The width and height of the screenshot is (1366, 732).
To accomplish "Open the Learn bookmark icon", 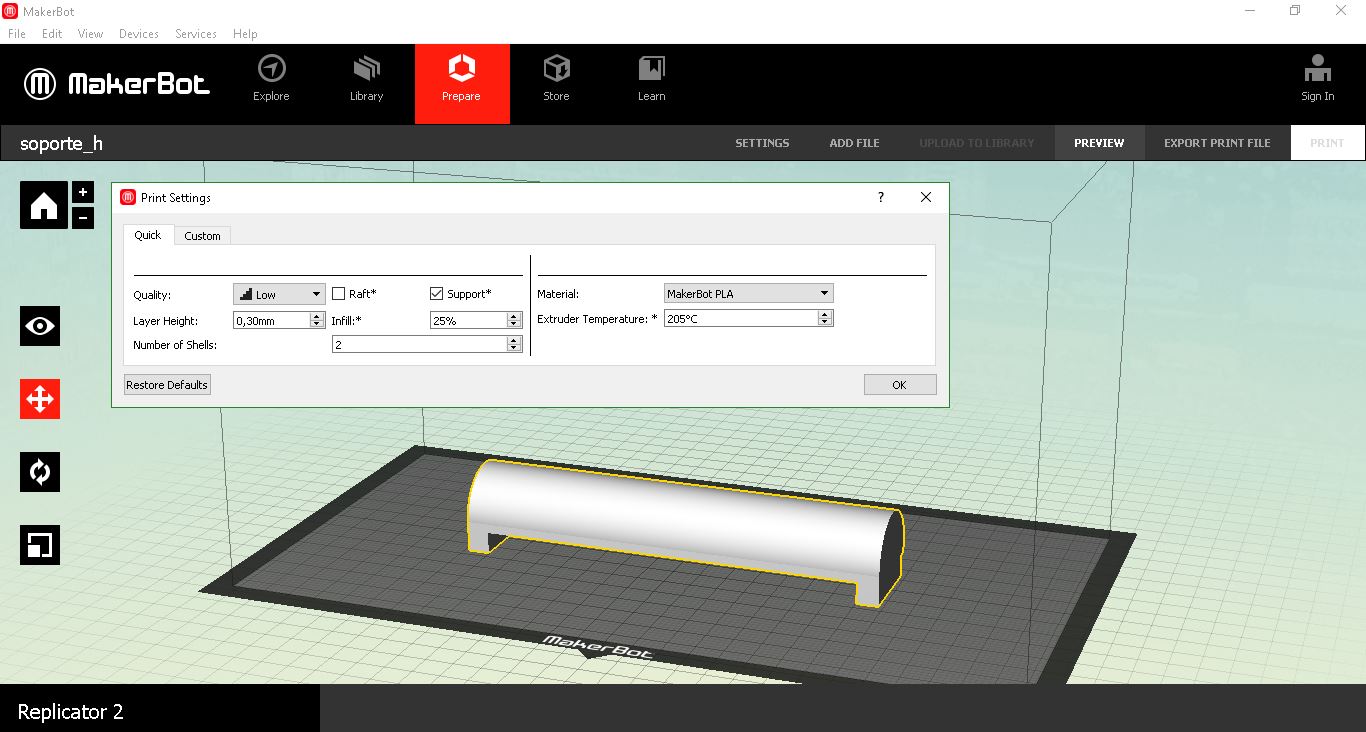I will pyautogui.click(x=651, y=69).
